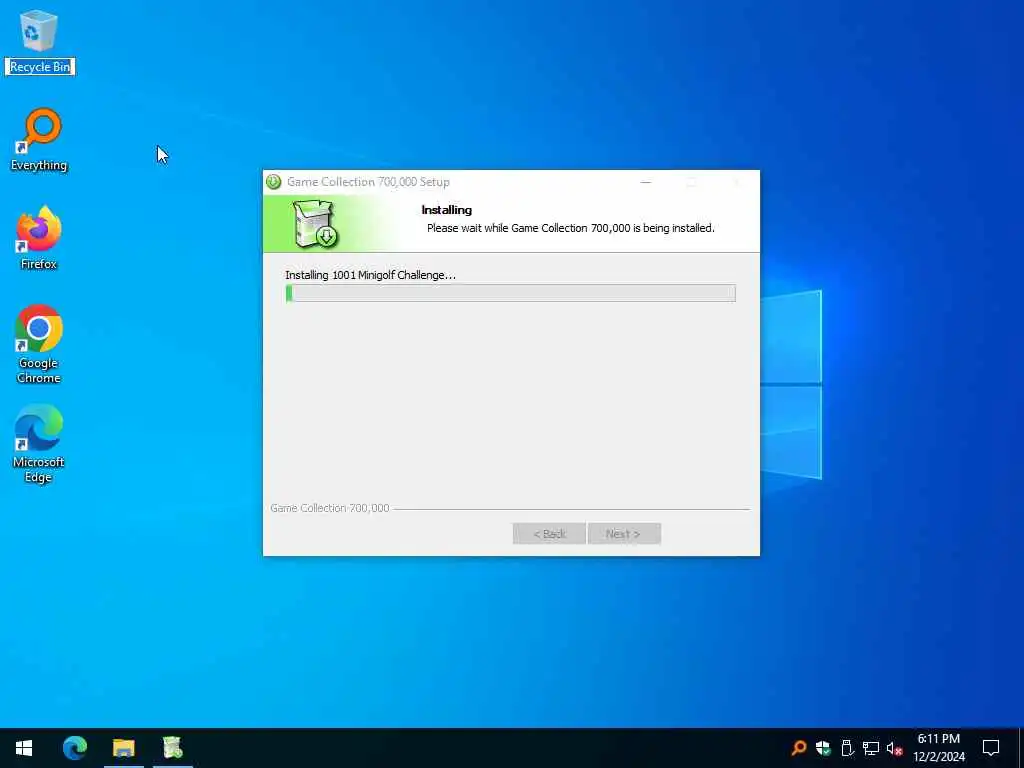This screenshot has width=1024, height=768.
Task: Open the clock showing 6:11 PM
Action: coord(939,748)
